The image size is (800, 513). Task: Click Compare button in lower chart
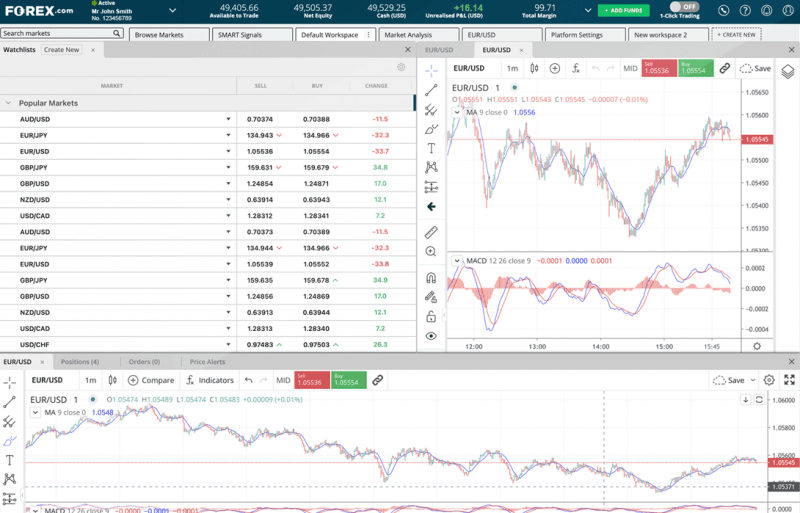tap(151, 380)
